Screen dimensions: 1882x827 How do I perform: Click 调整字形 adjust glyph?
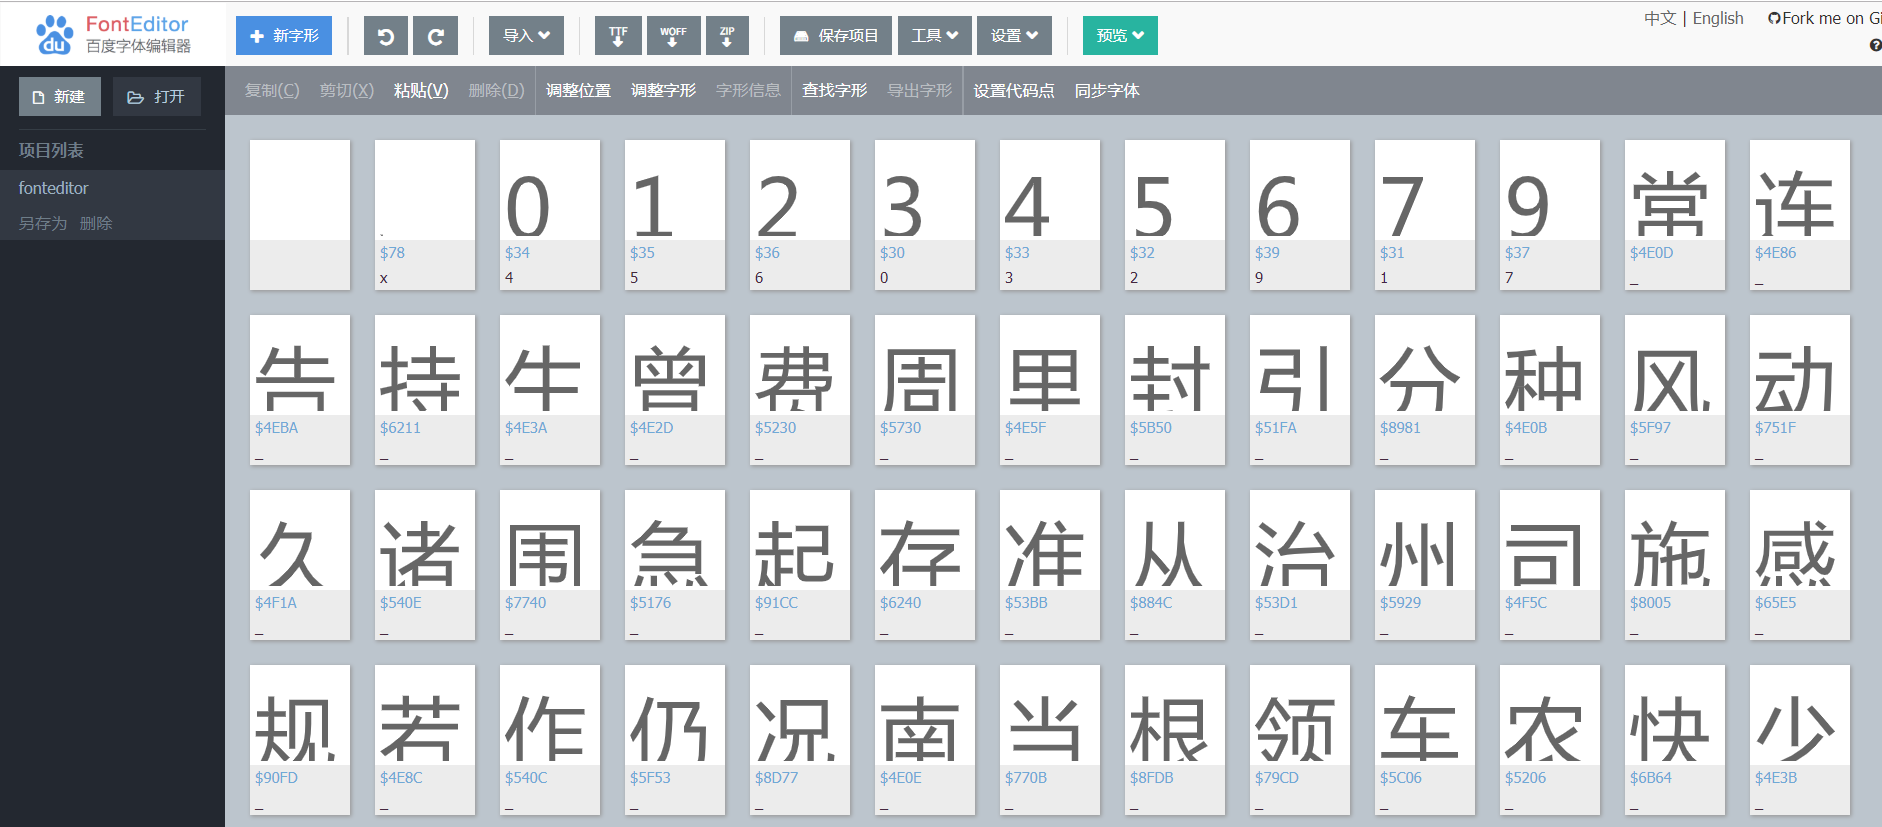click(x=663, y=91)
